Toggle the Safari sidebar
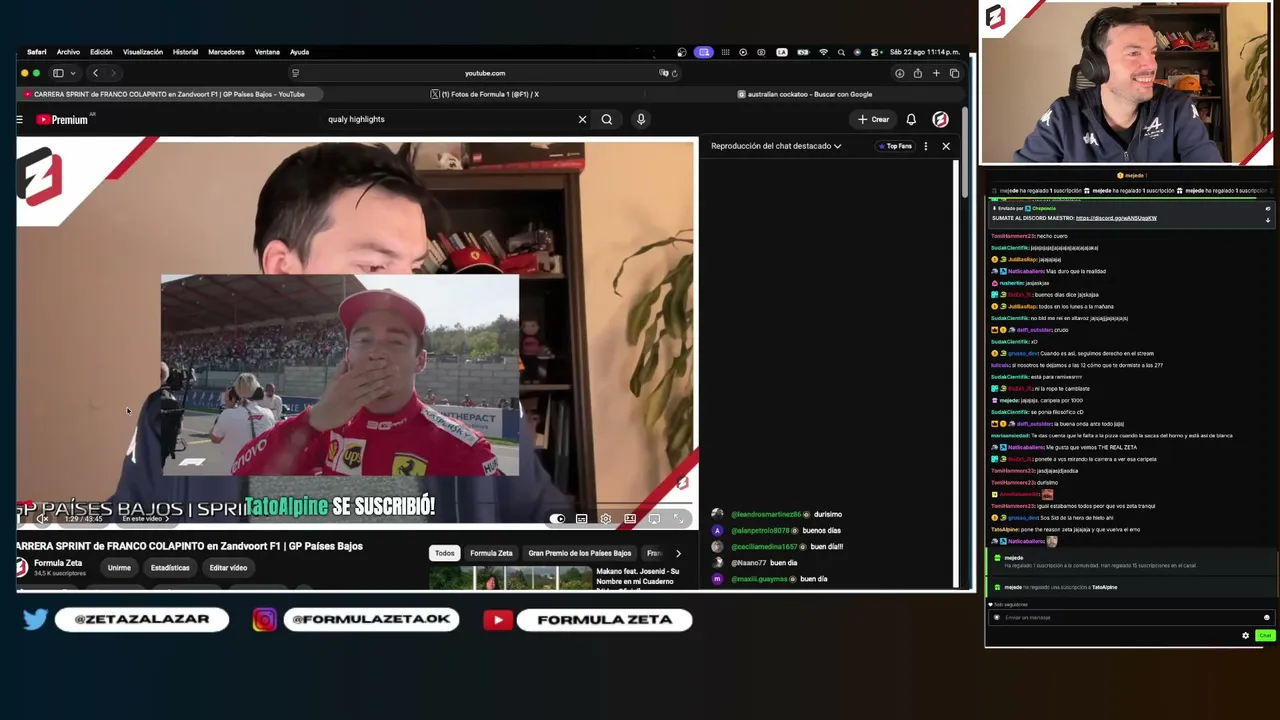Viewport: 1280px width, 720px height. (x=58, y=73)
